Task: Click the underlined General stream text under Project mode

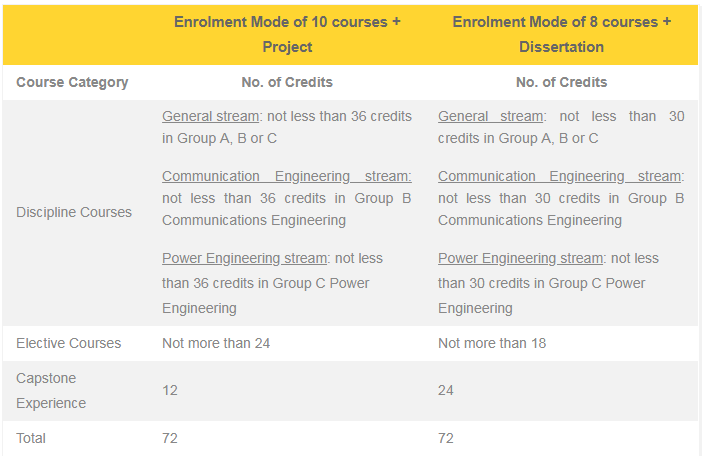Action: [210, 116]
